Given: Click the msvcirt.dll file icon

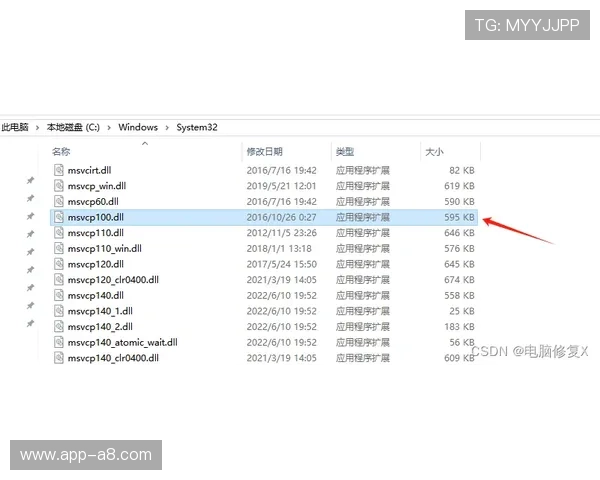Looking at the screenshot, I should click(59, 170).
